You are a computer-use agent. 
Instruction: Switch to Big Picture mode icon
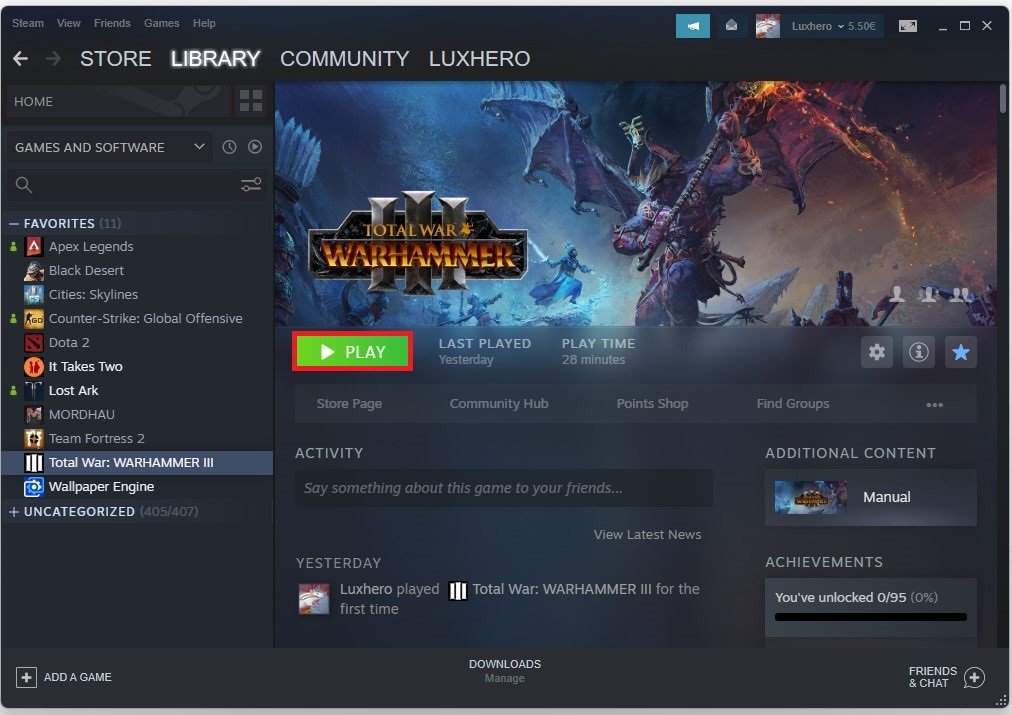click(907, 26)
